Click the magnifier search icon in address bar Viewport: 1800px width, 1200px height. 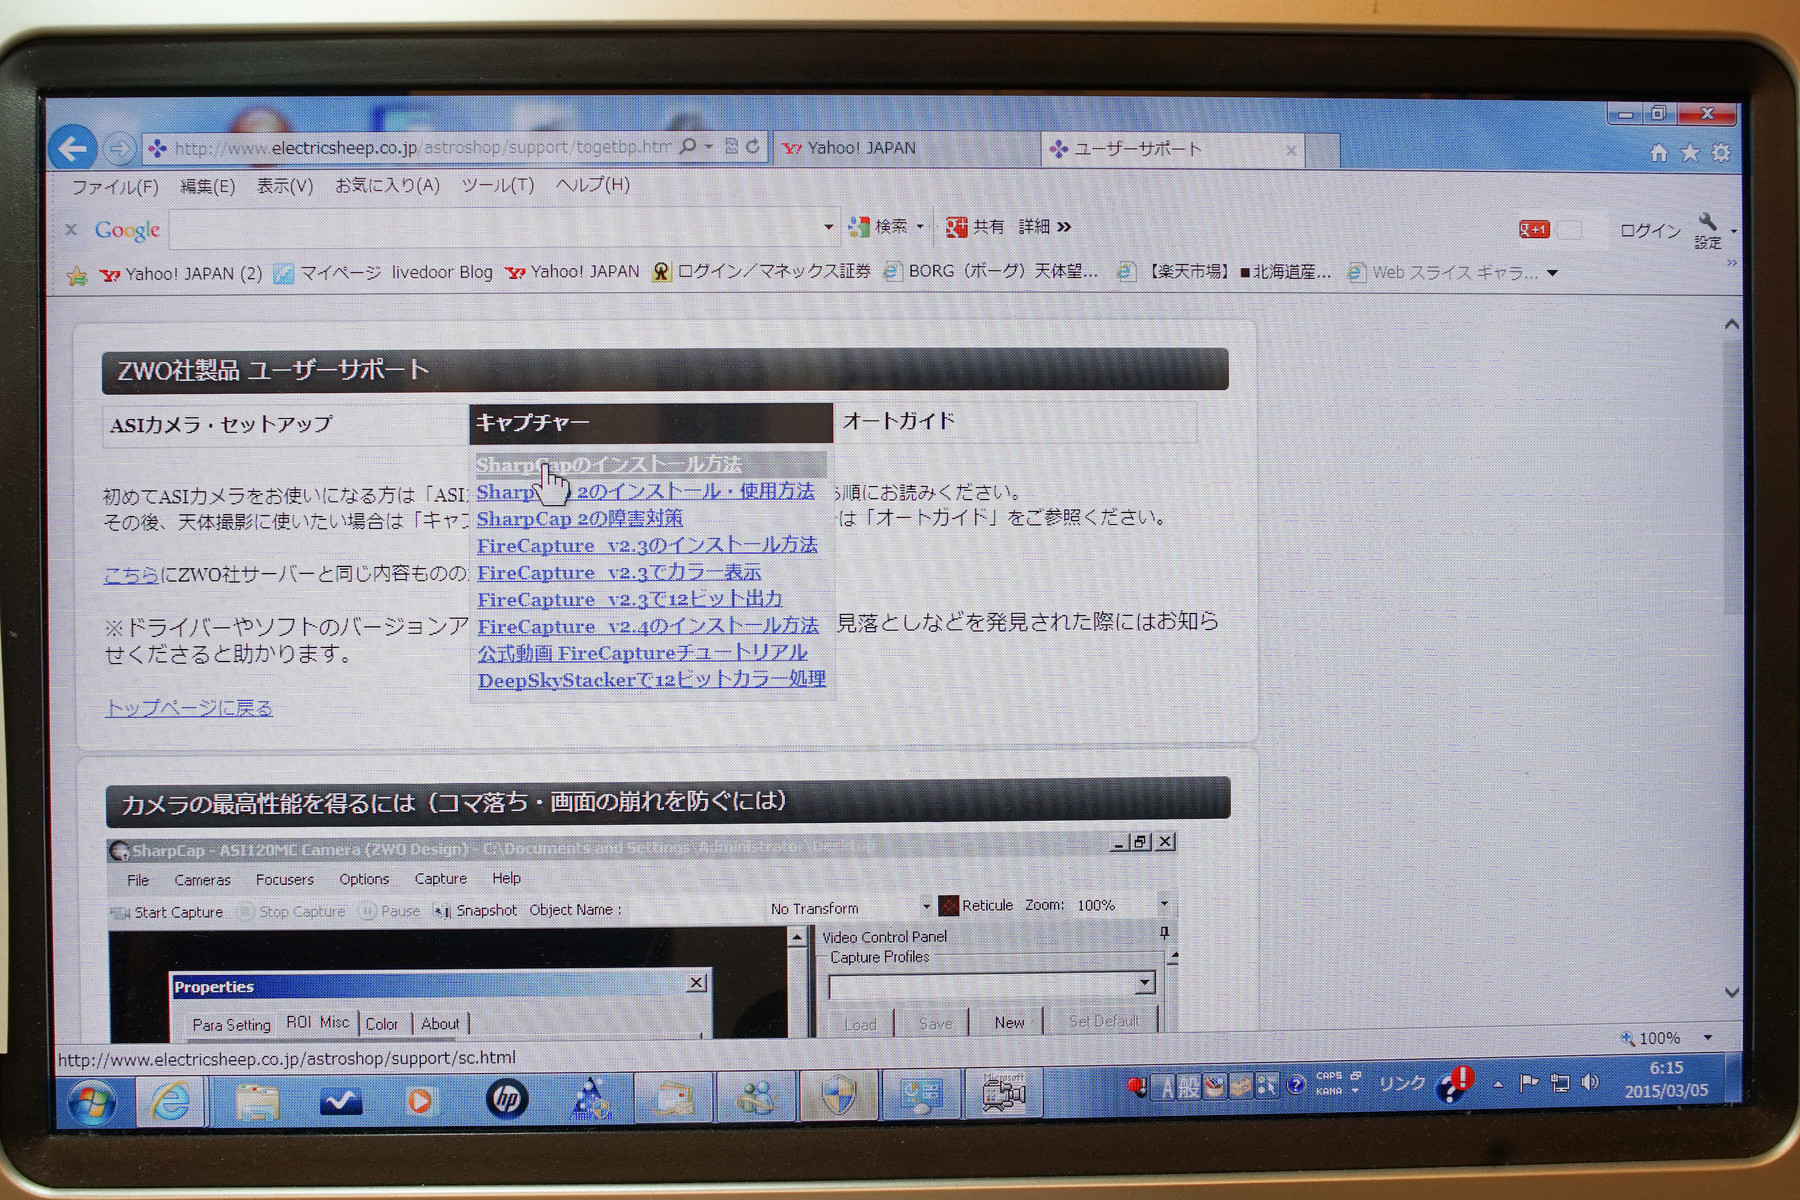688,147
